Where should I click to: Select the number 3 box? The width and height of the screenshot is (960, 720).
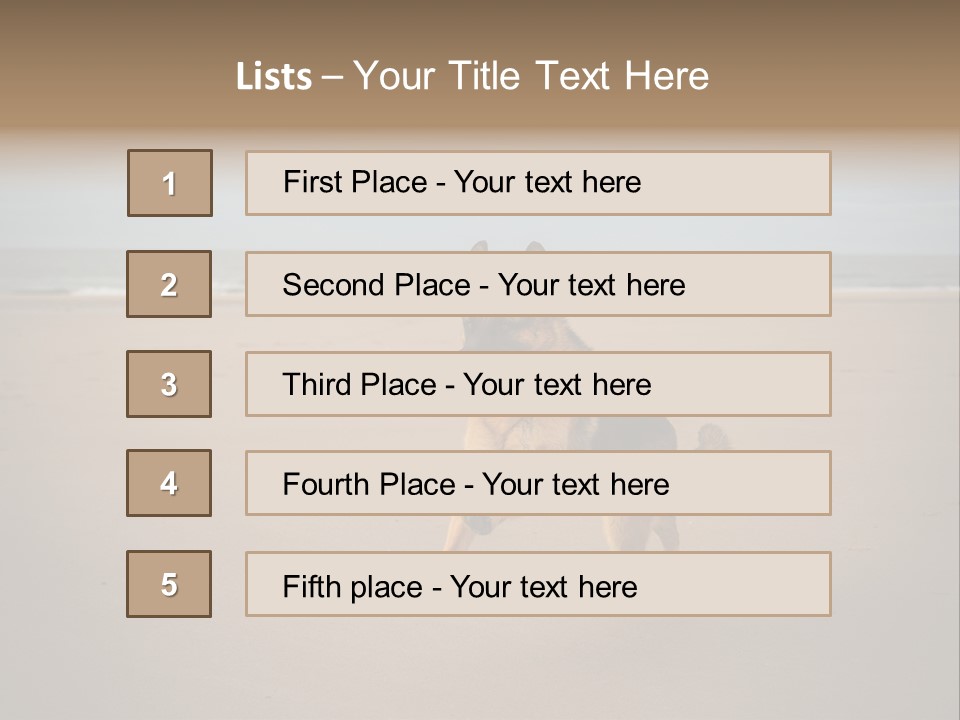click(169, 384)
